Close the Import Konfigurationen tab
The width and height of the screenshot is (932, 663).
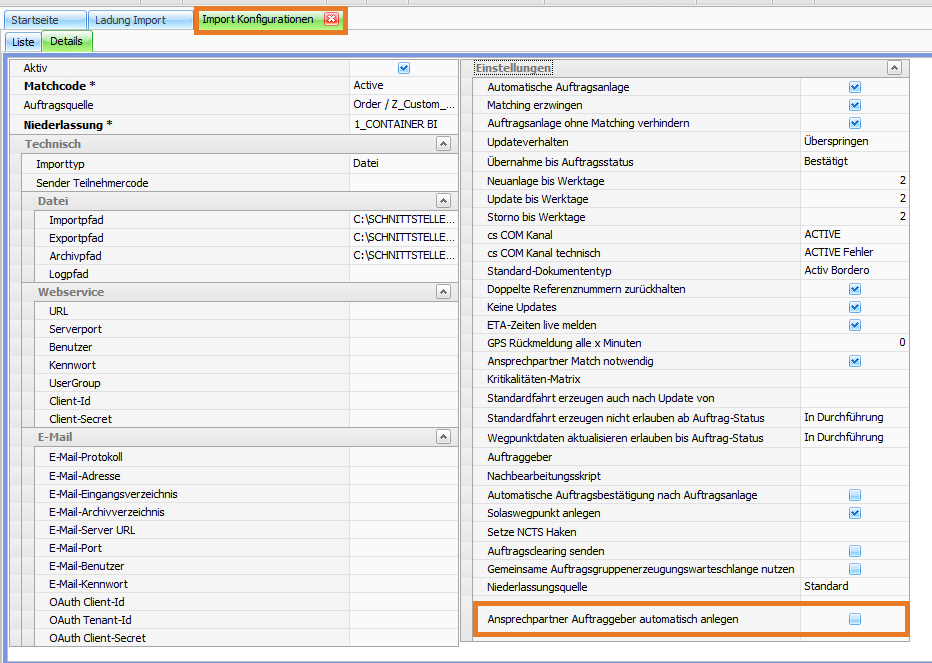pos(331,19)
